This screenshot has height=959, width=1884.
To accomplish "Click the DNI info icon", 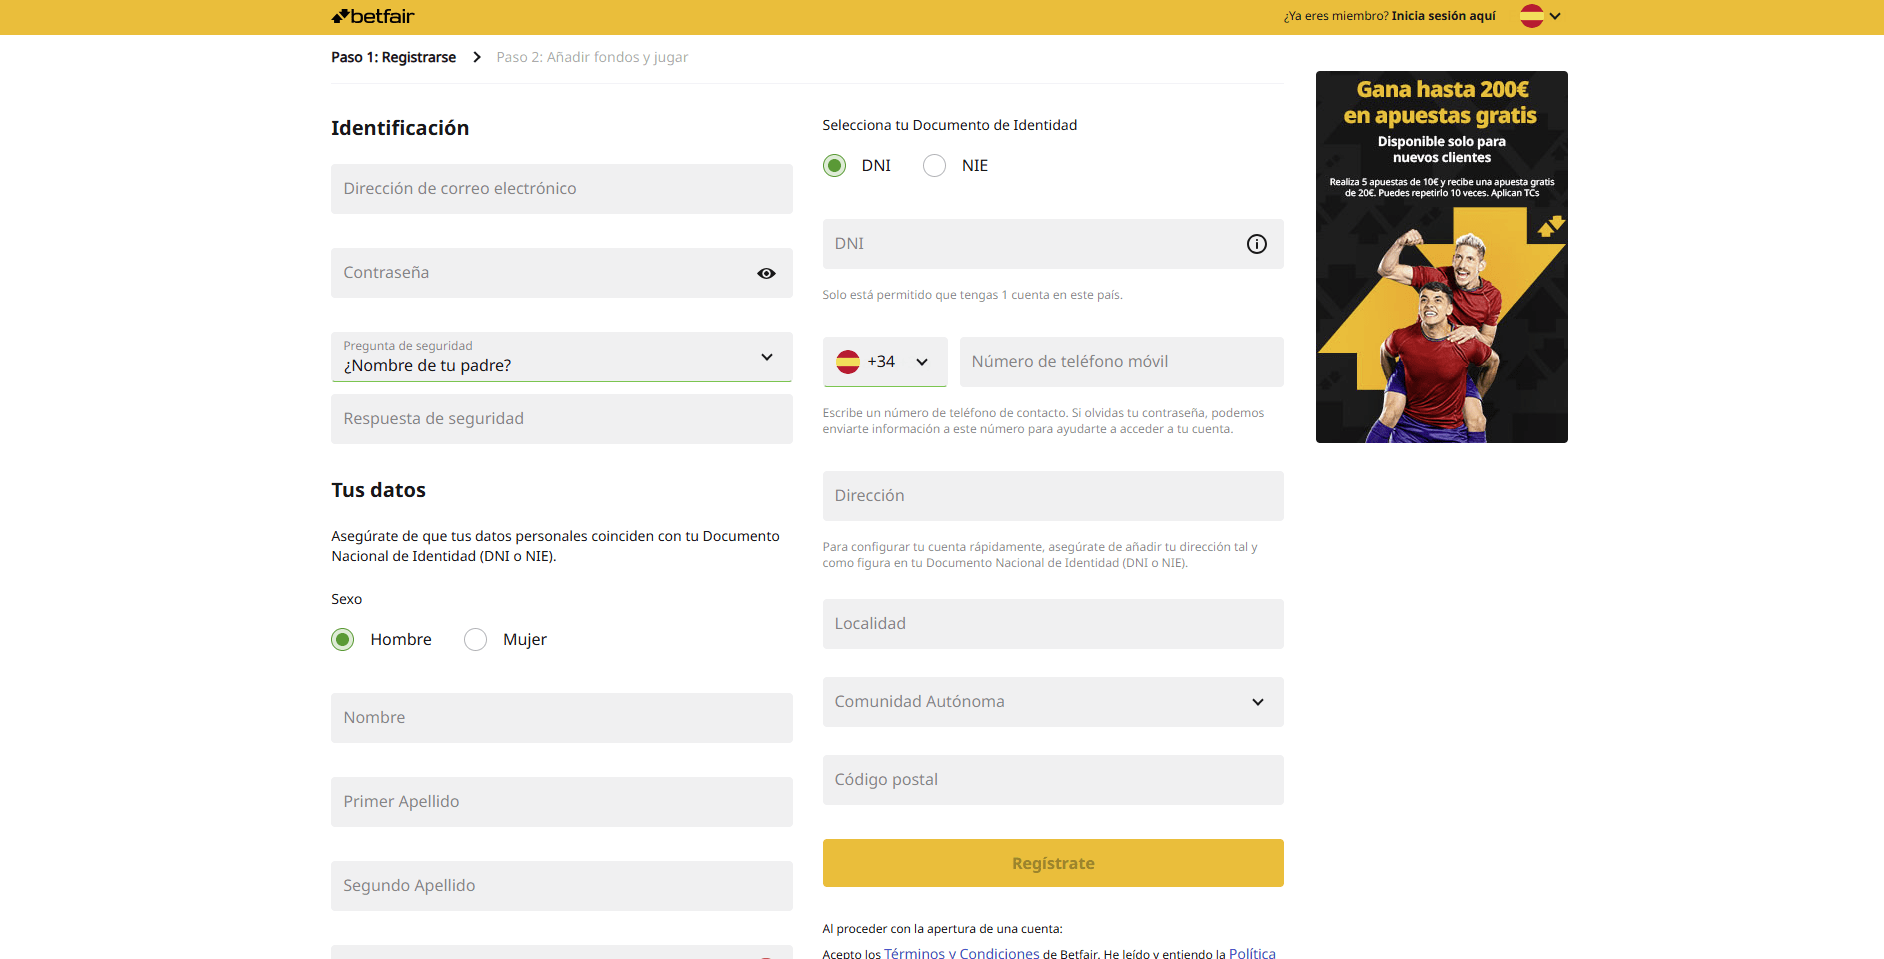I will (x=1257, y=244).
